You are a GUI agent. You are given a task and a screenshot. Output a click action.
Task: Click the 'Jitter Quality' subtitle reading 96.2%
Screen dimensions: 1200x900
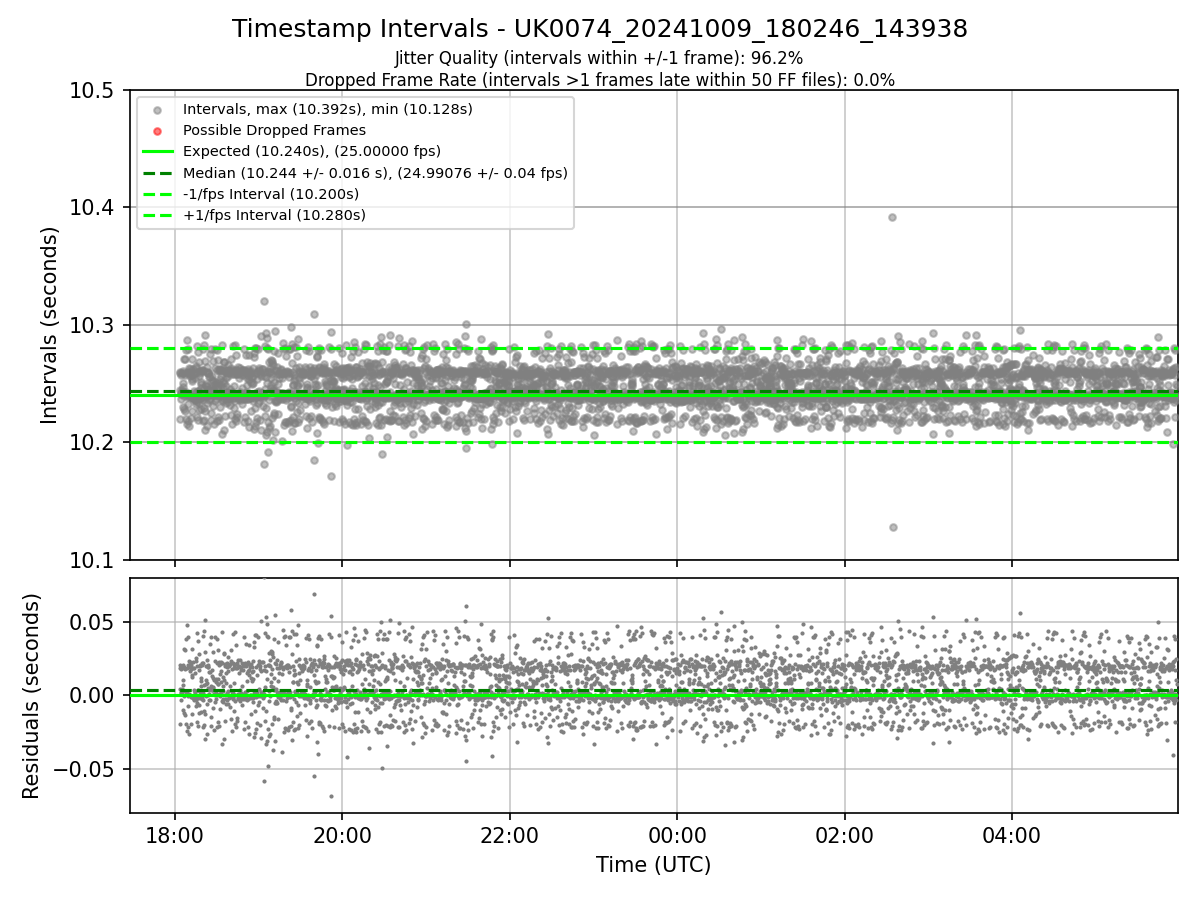click(599, 58)
